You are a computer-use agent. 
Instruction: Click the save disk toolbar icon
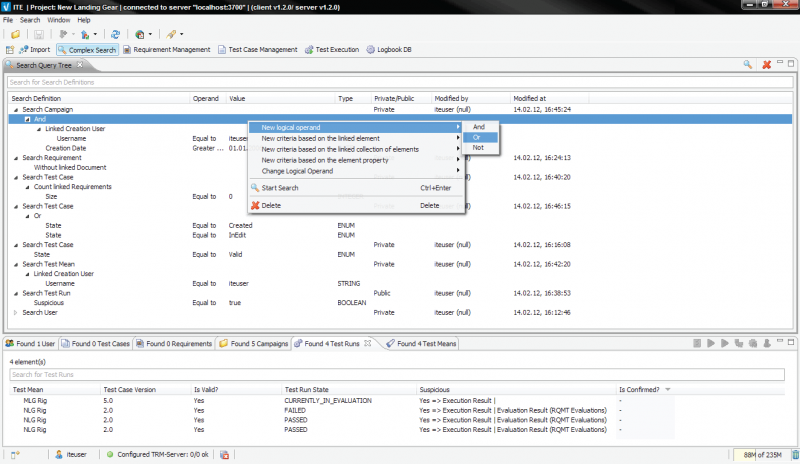(37, 34)
